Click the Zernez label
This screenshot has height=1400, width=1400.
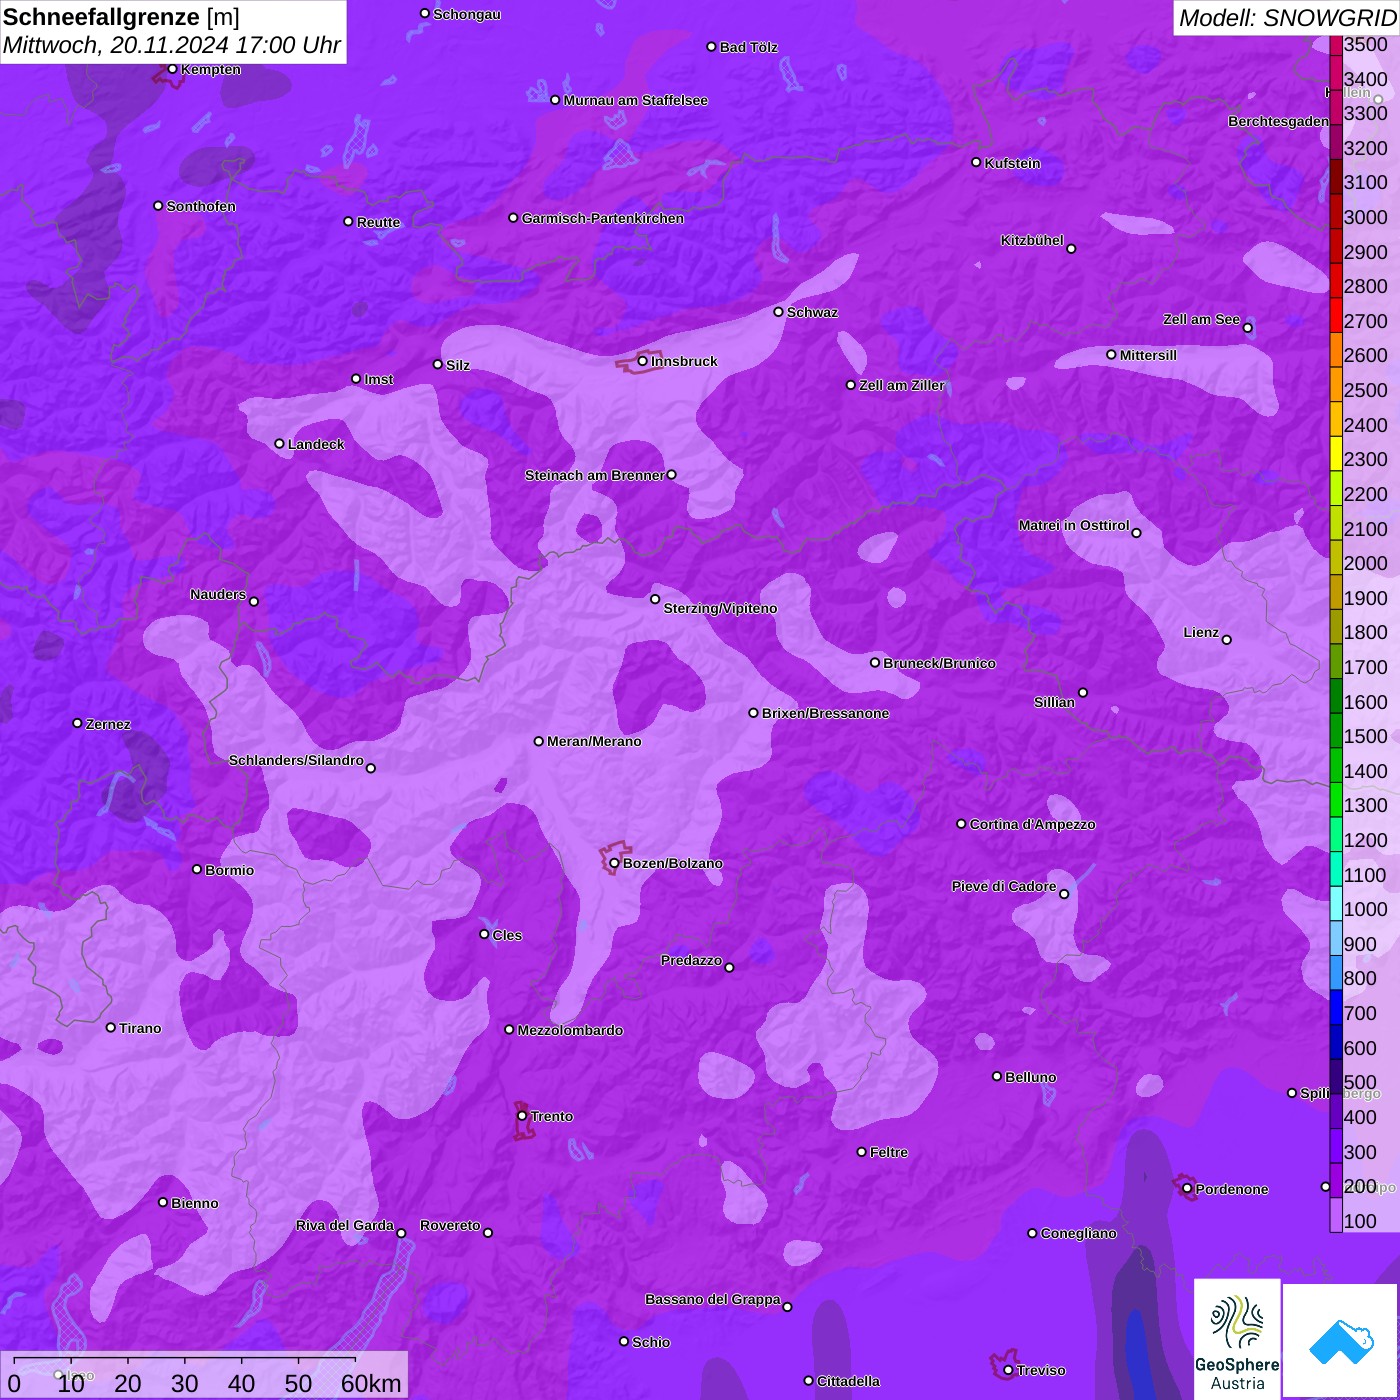tap(108, 724)
